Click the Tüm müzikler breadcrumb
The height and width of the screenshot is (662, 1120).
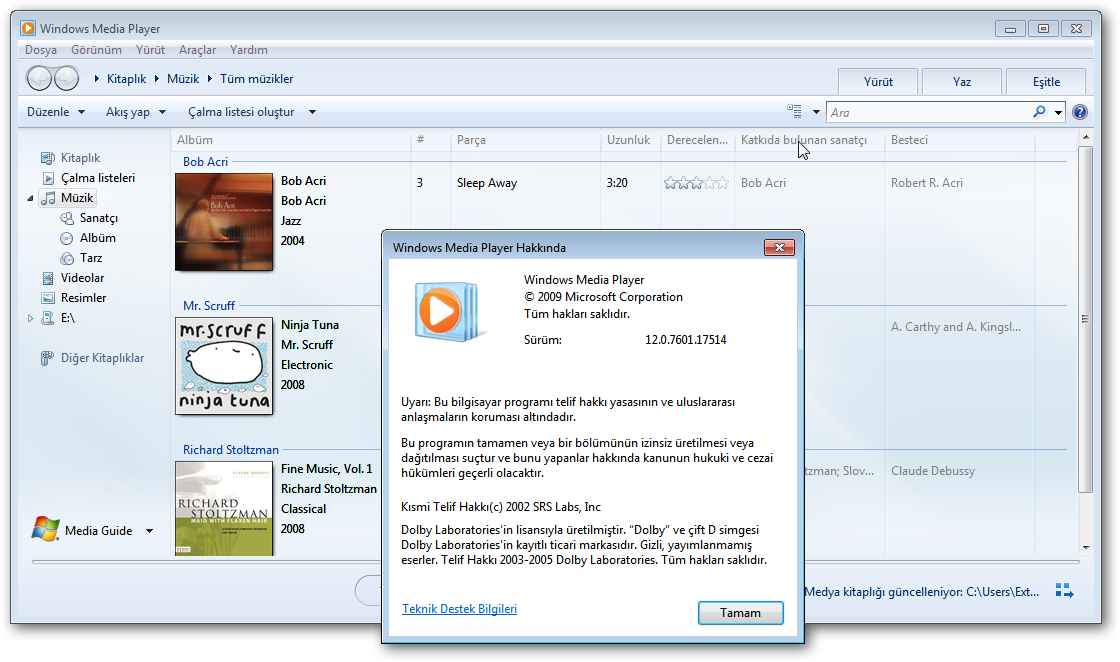pos(256,79)
